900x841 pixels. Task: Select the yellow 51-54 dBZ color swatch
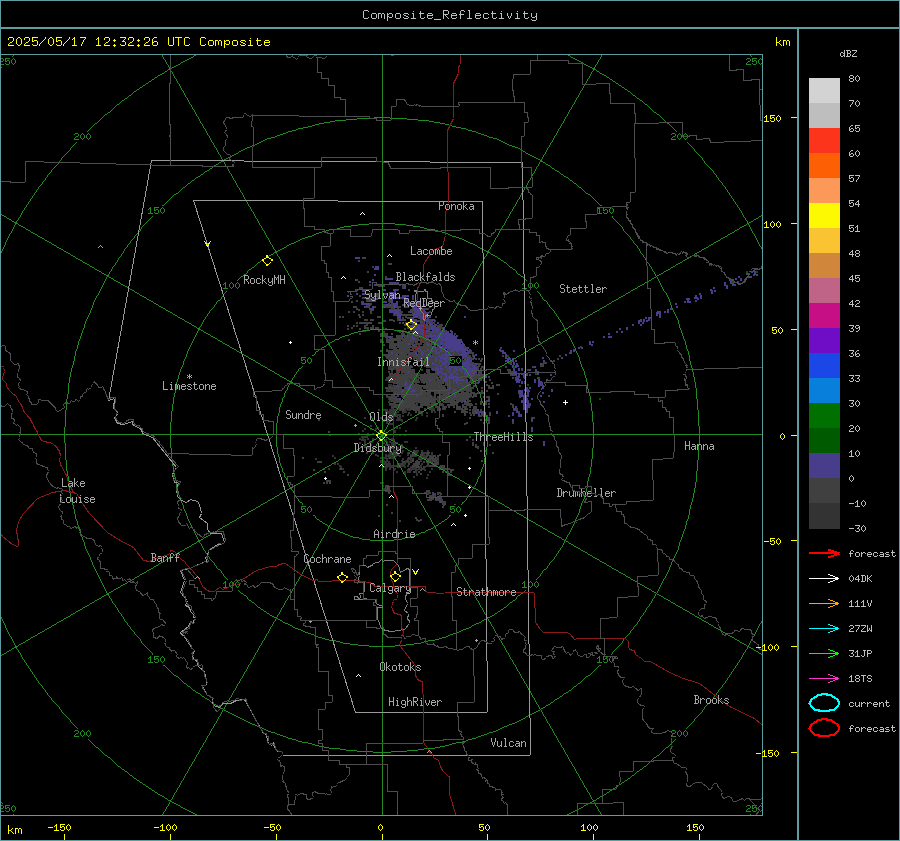(x=824, y=216)
